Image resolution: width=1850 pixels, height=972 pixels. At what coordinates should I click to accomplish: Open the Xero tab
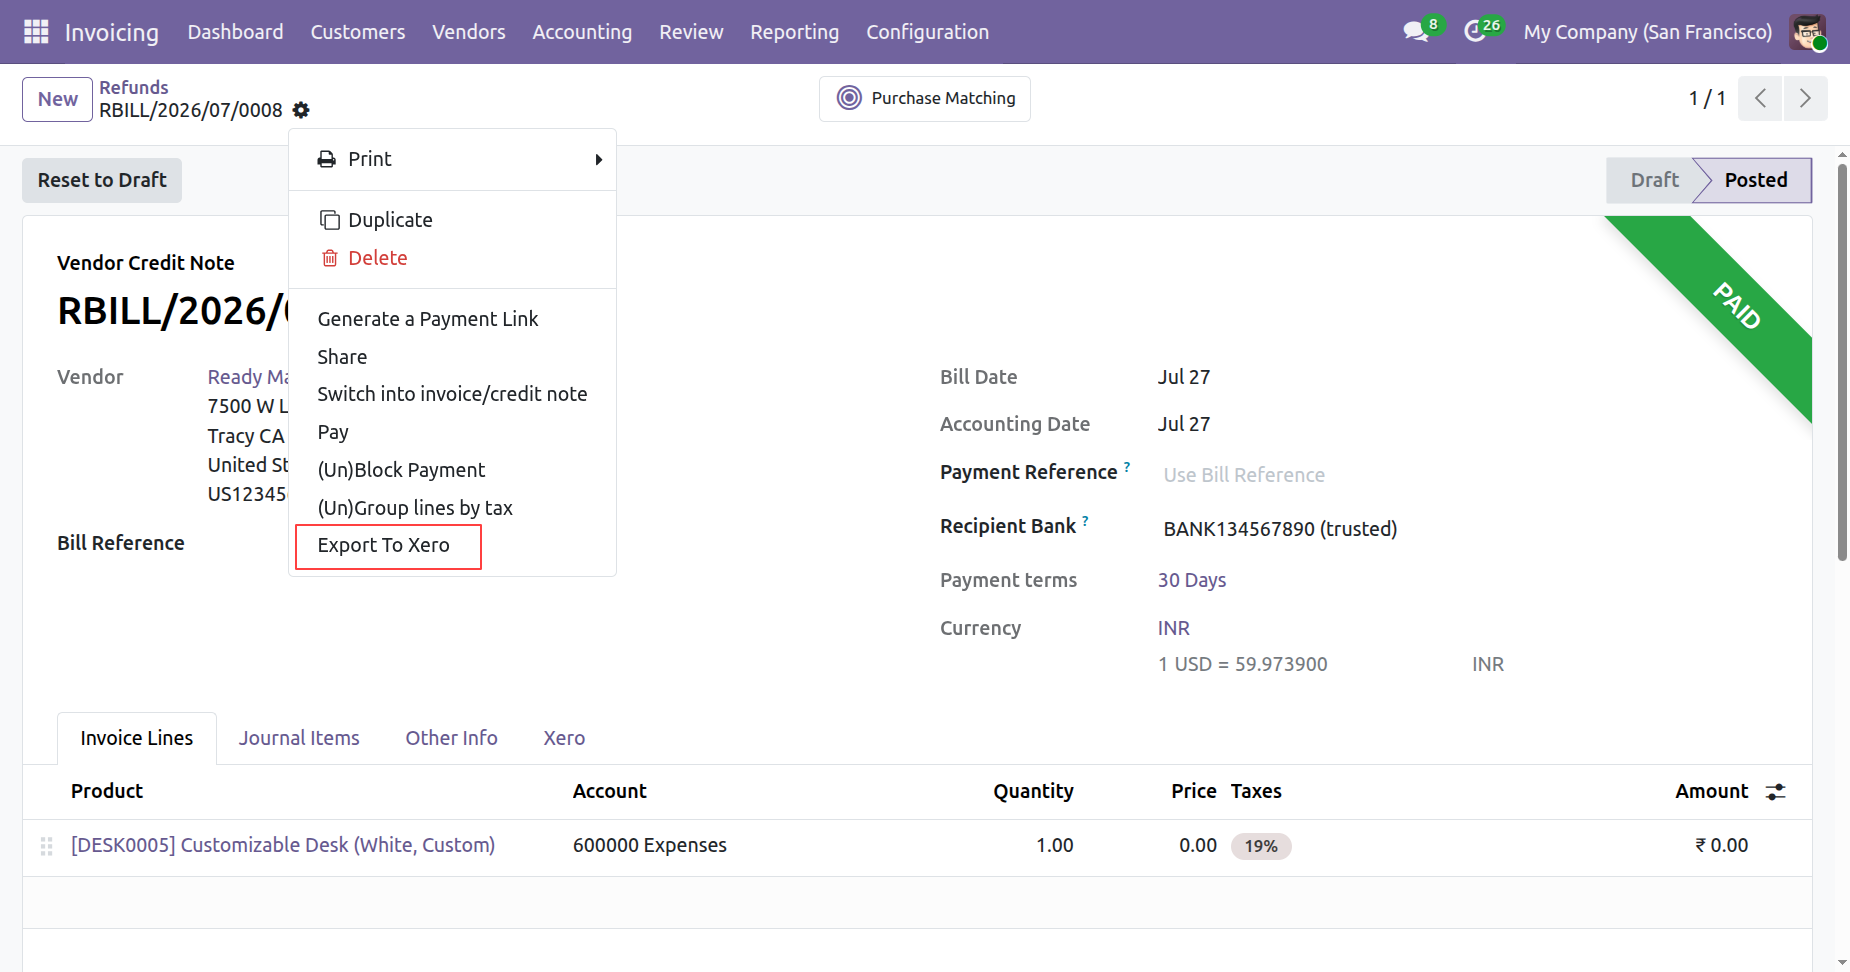click(x=564, y=738)
